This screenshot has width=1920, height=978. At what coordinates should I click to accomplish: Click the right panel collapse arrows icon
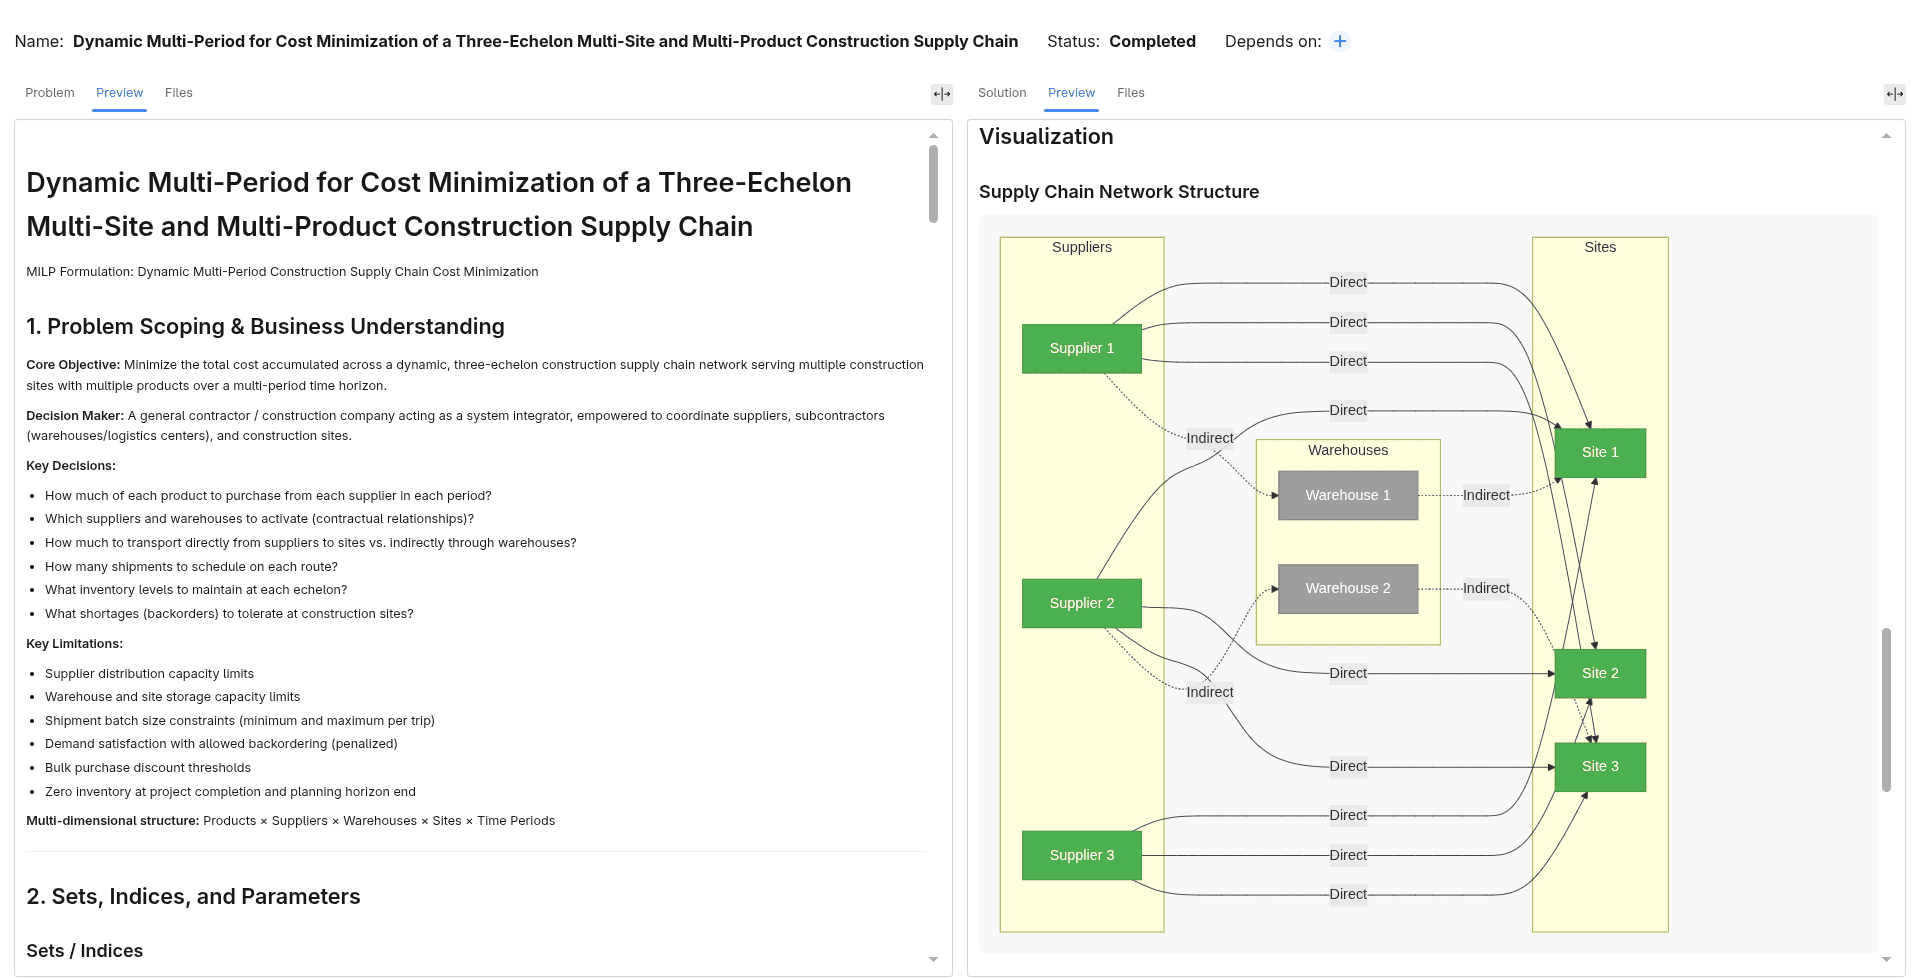coord(1895,94)
